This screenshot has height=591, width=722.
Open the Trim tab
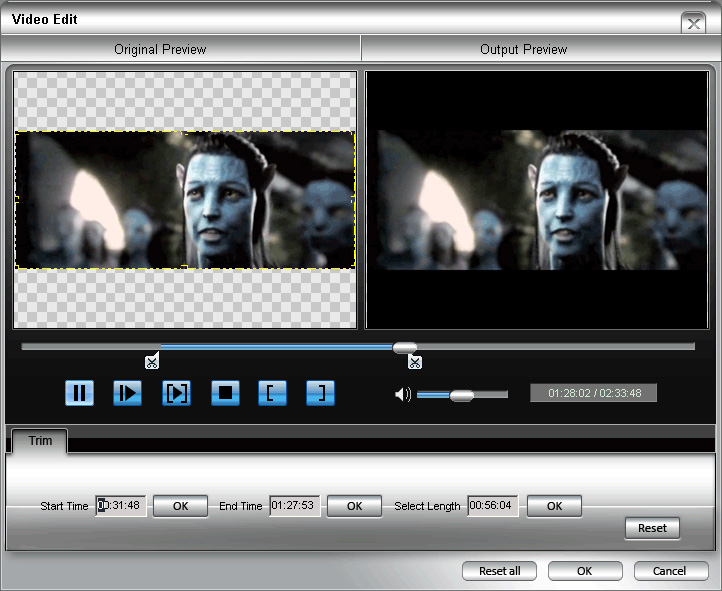(40, 441)
